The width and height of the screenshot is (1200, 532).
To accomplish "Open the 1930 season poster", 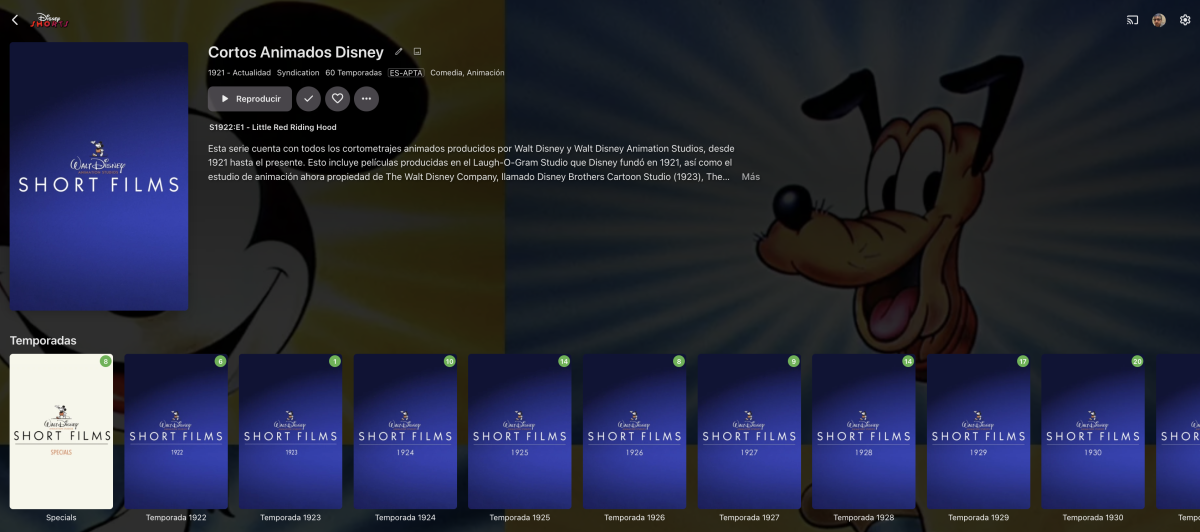I will point(1093,431).
